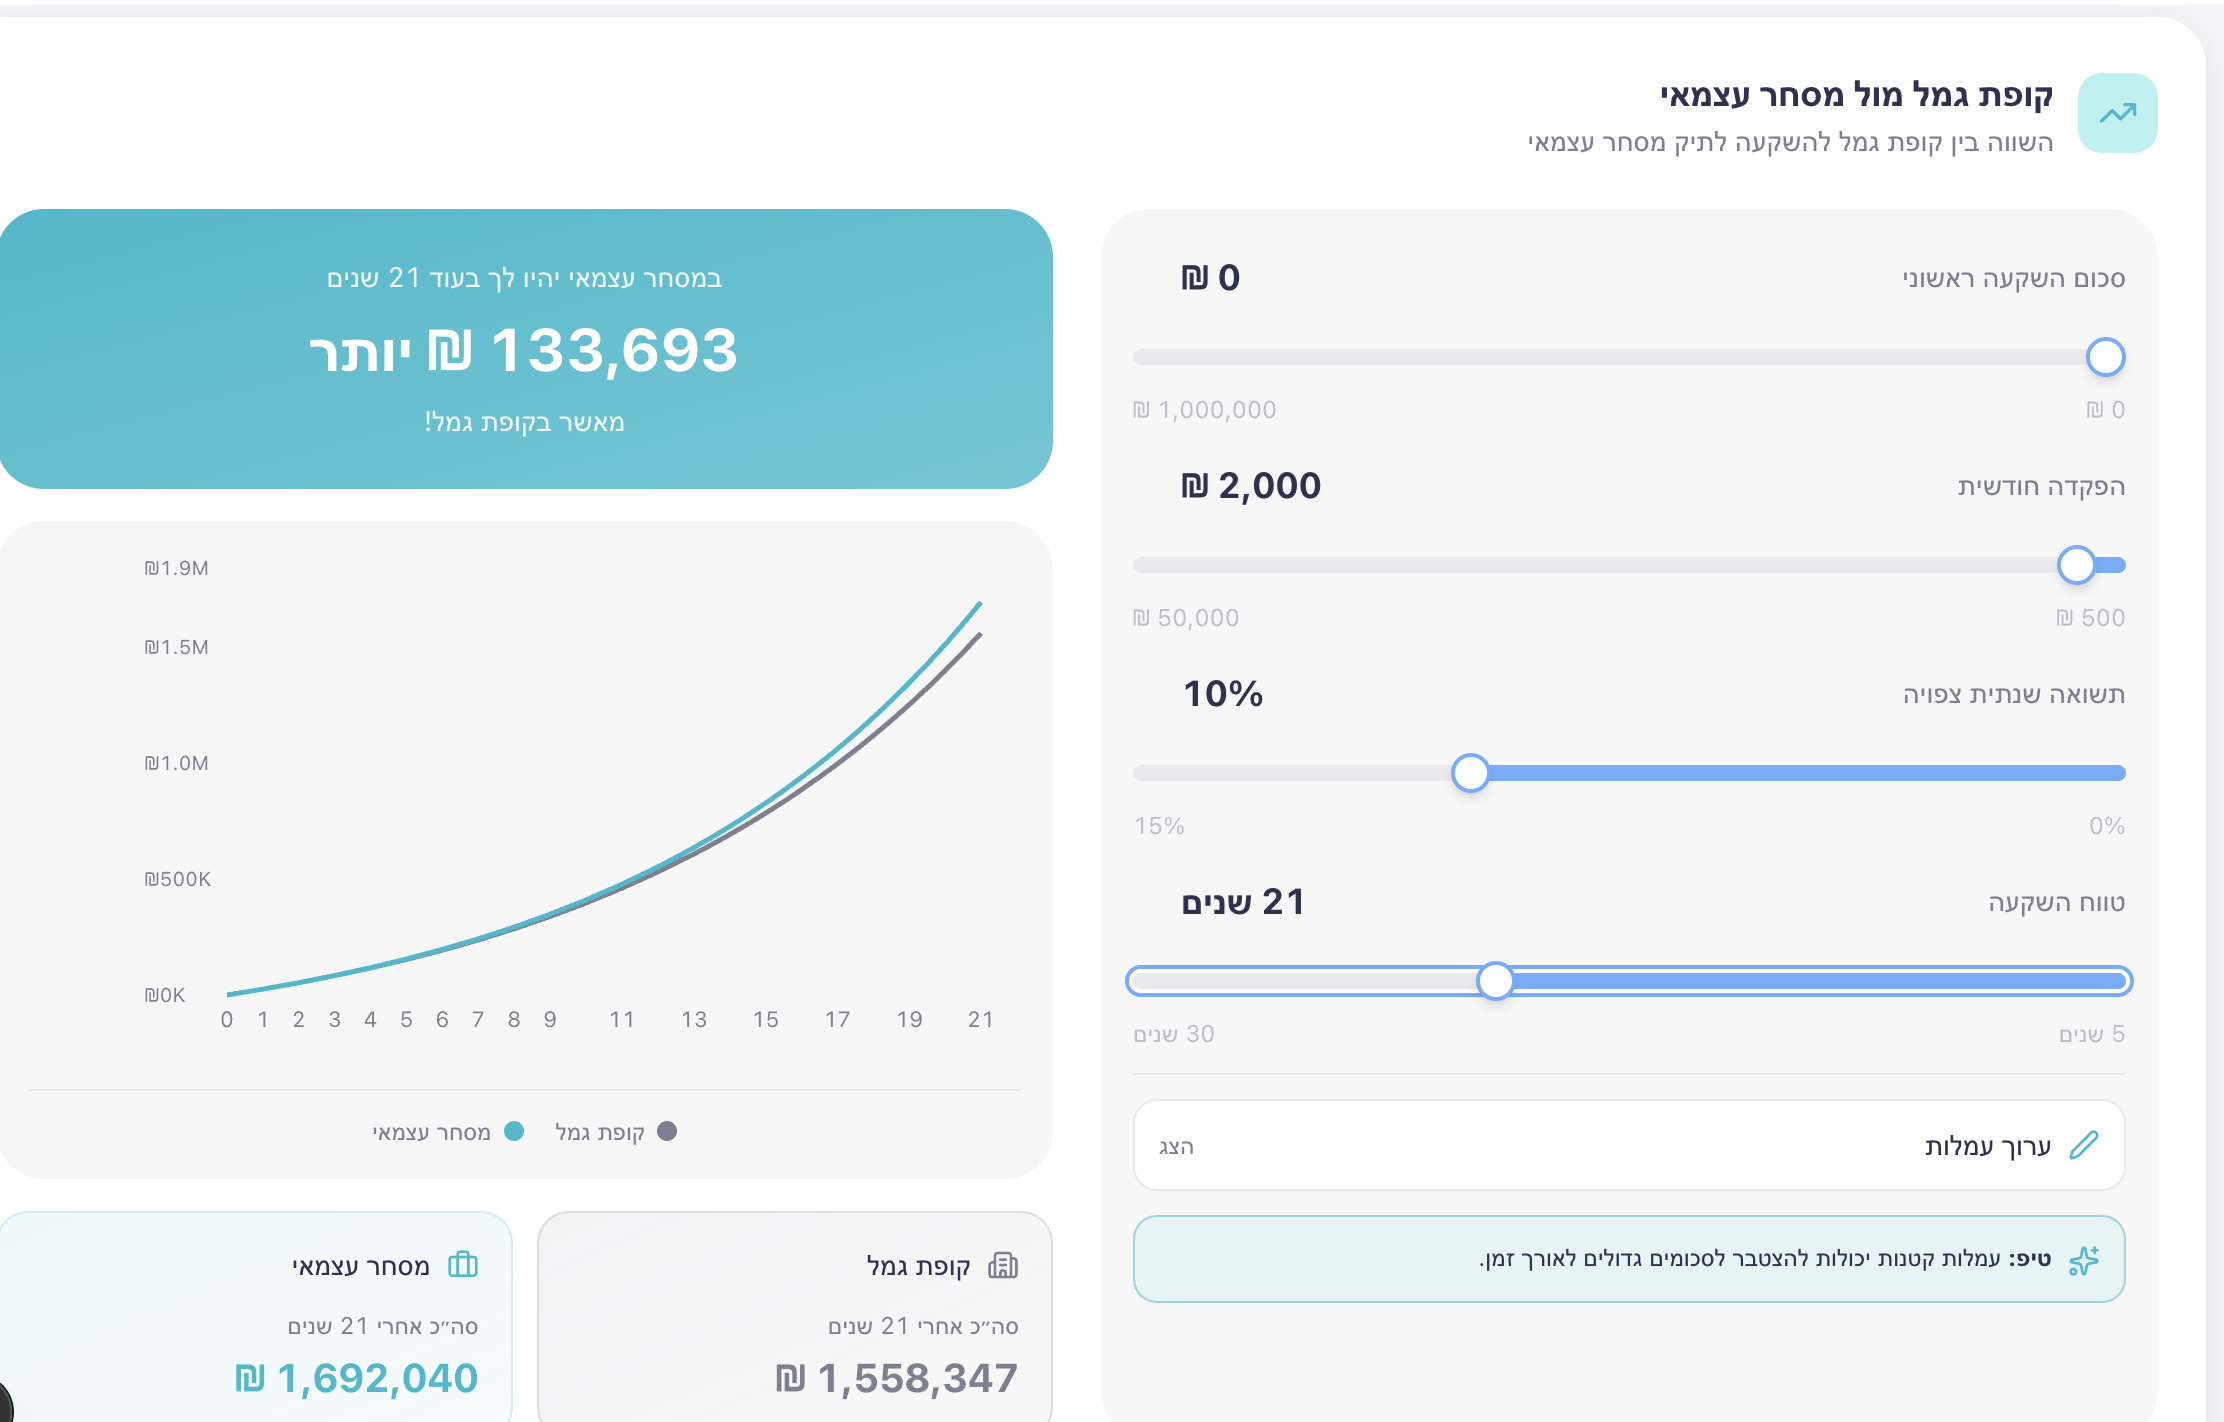Click the investment period slider handle
2224x1422 pixels.
tap(1495, 981)
